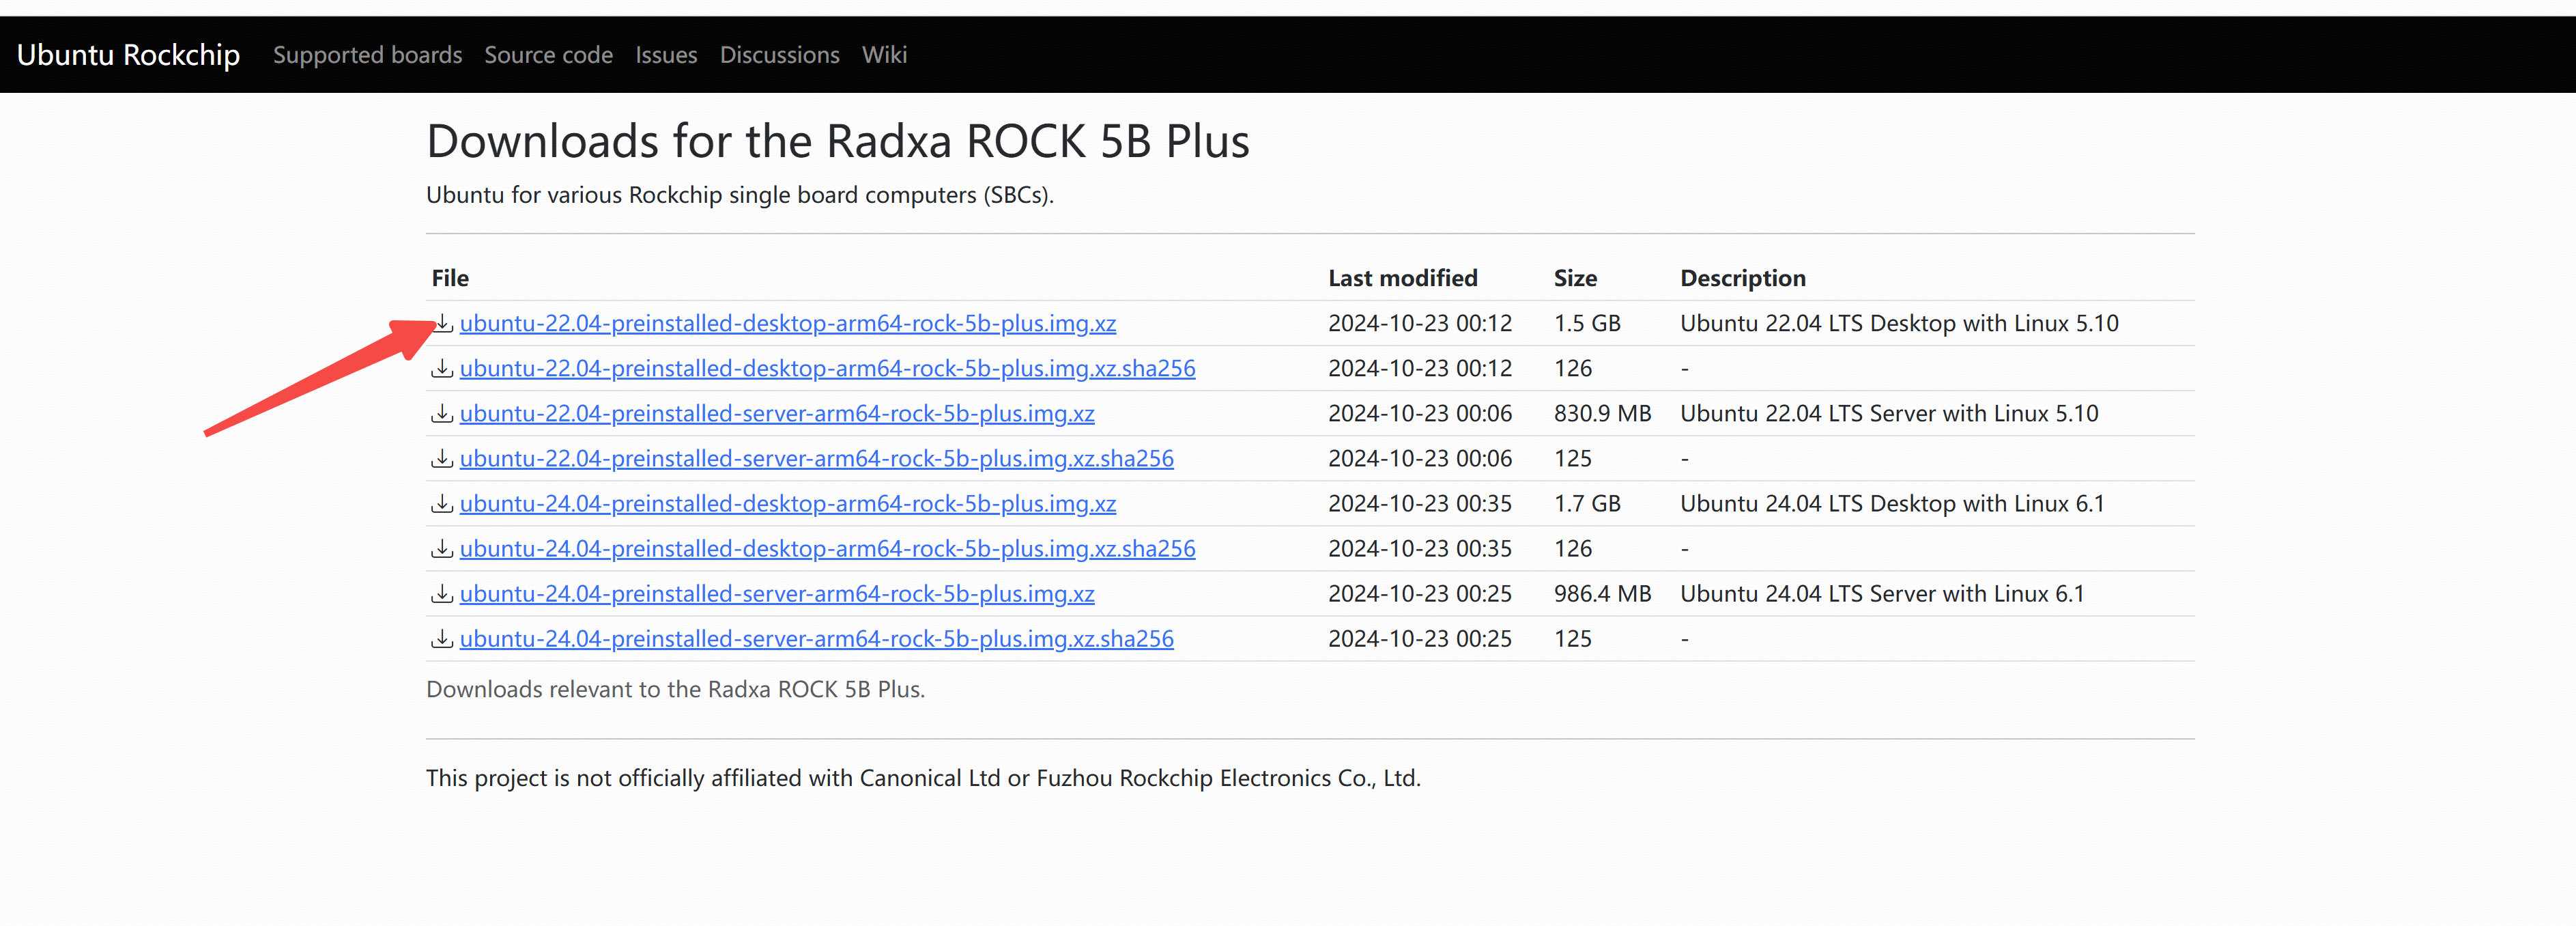Click download icon beside ubuntu-22.04 server img.xz
This screenshot has height=926, width=2576.
[x=442, y=414]
